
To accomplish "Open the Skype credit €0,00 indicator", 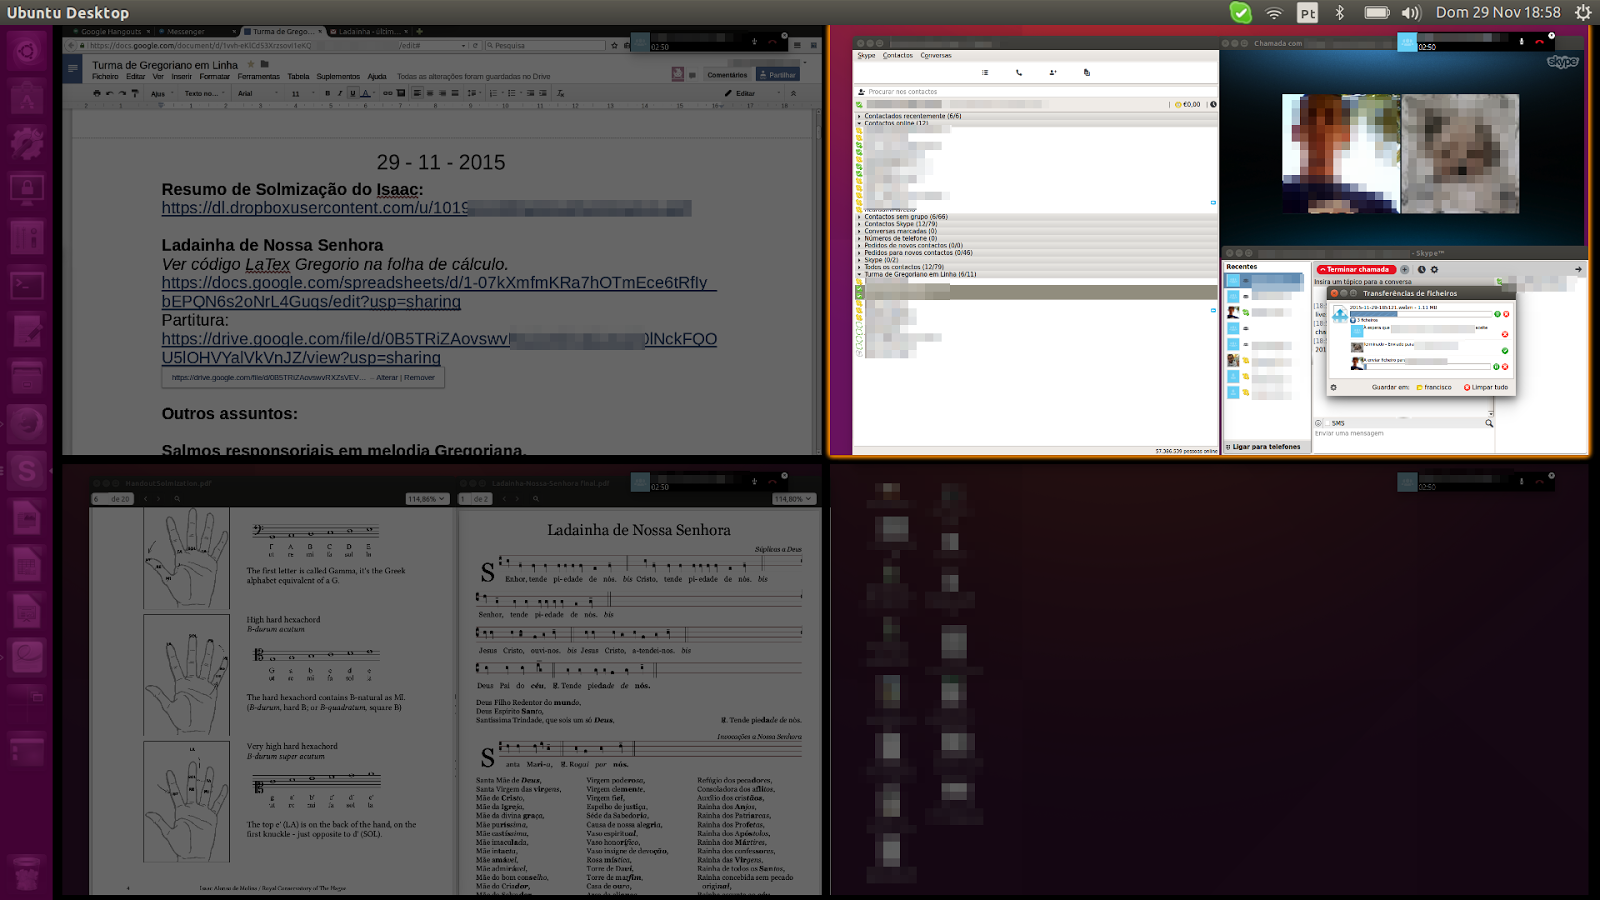I will pyautogui.click(x=1187, y=104).
